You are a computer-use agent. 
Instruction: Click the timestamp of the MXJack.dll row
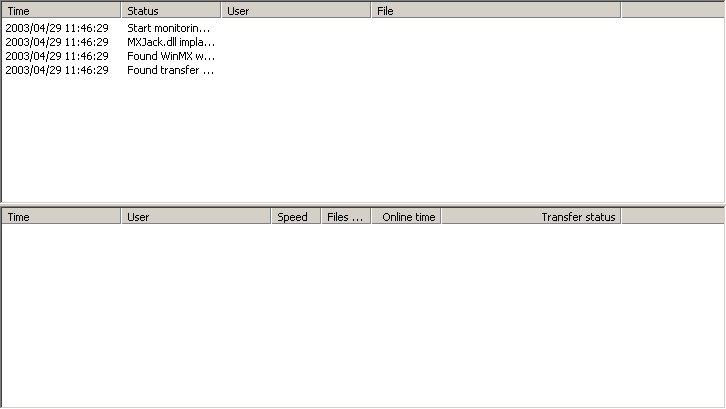[57, 42]
